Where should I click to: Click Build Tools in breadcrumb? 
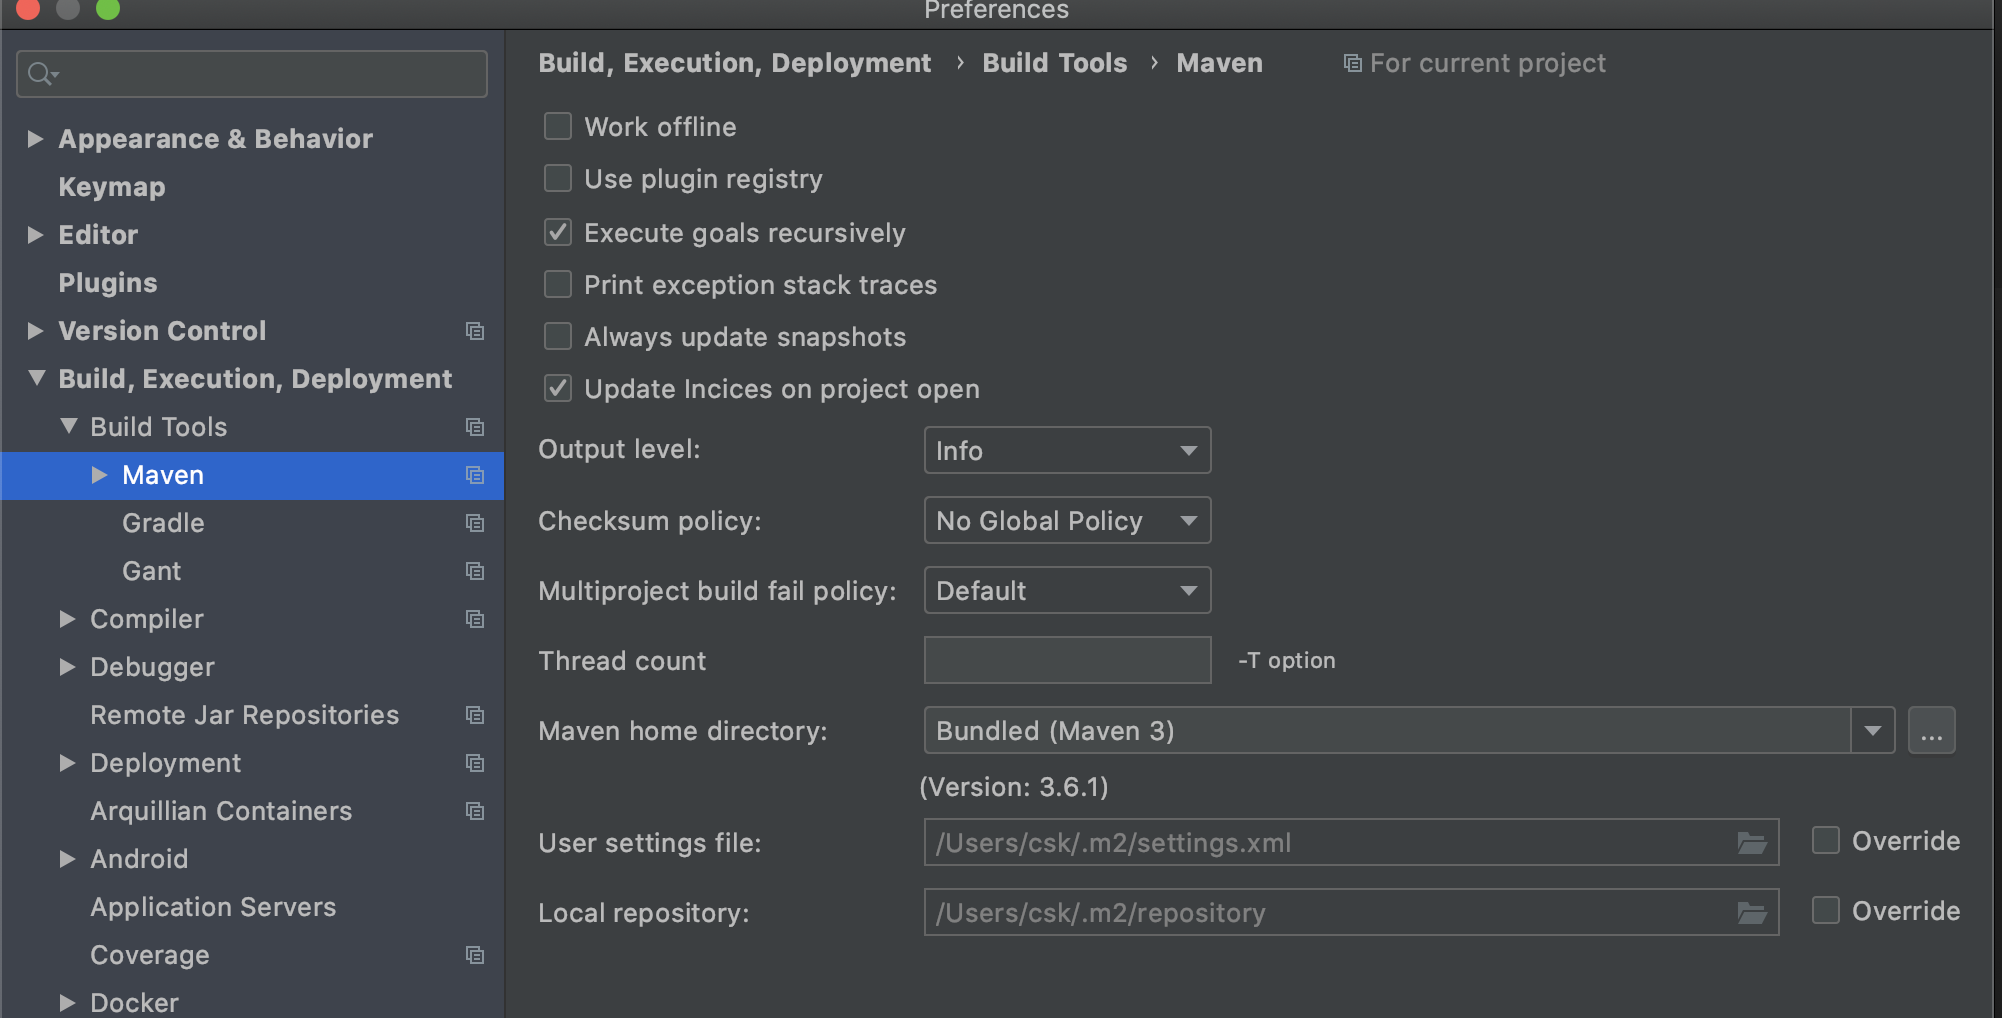point(1055,63)
